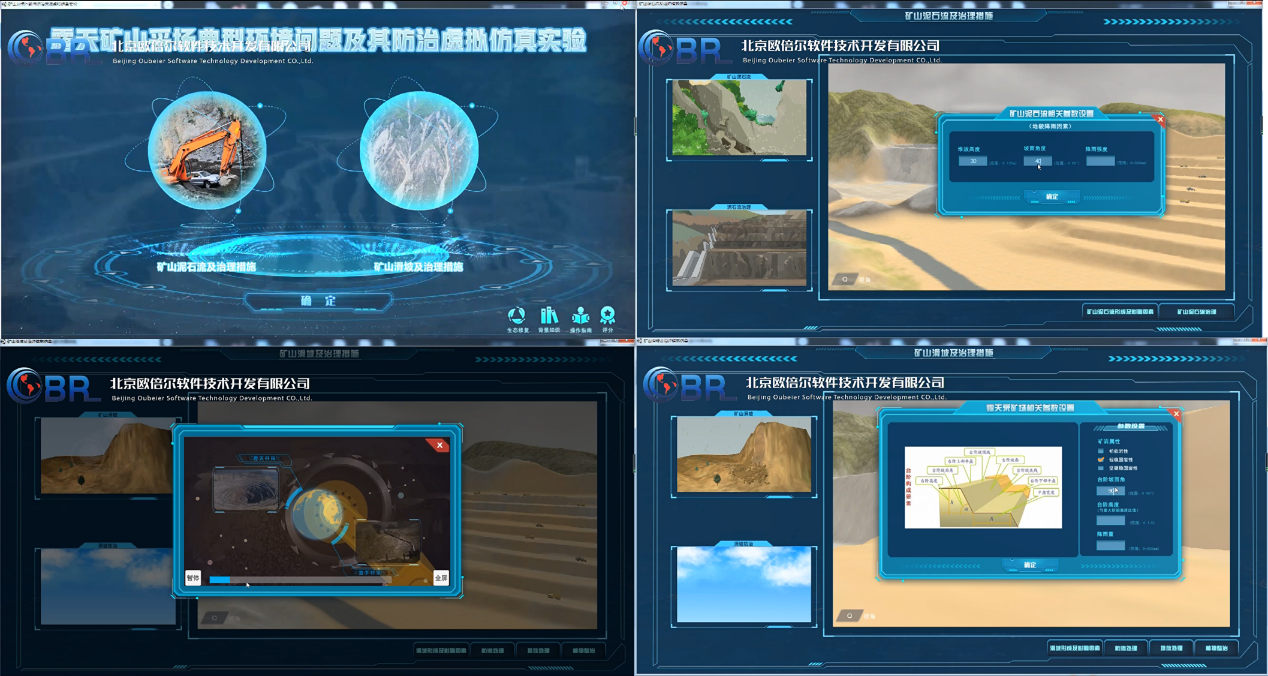
Task: Select the 矿山泥石流治理 tab at bottom right
Action: [x=1195, y=311]
